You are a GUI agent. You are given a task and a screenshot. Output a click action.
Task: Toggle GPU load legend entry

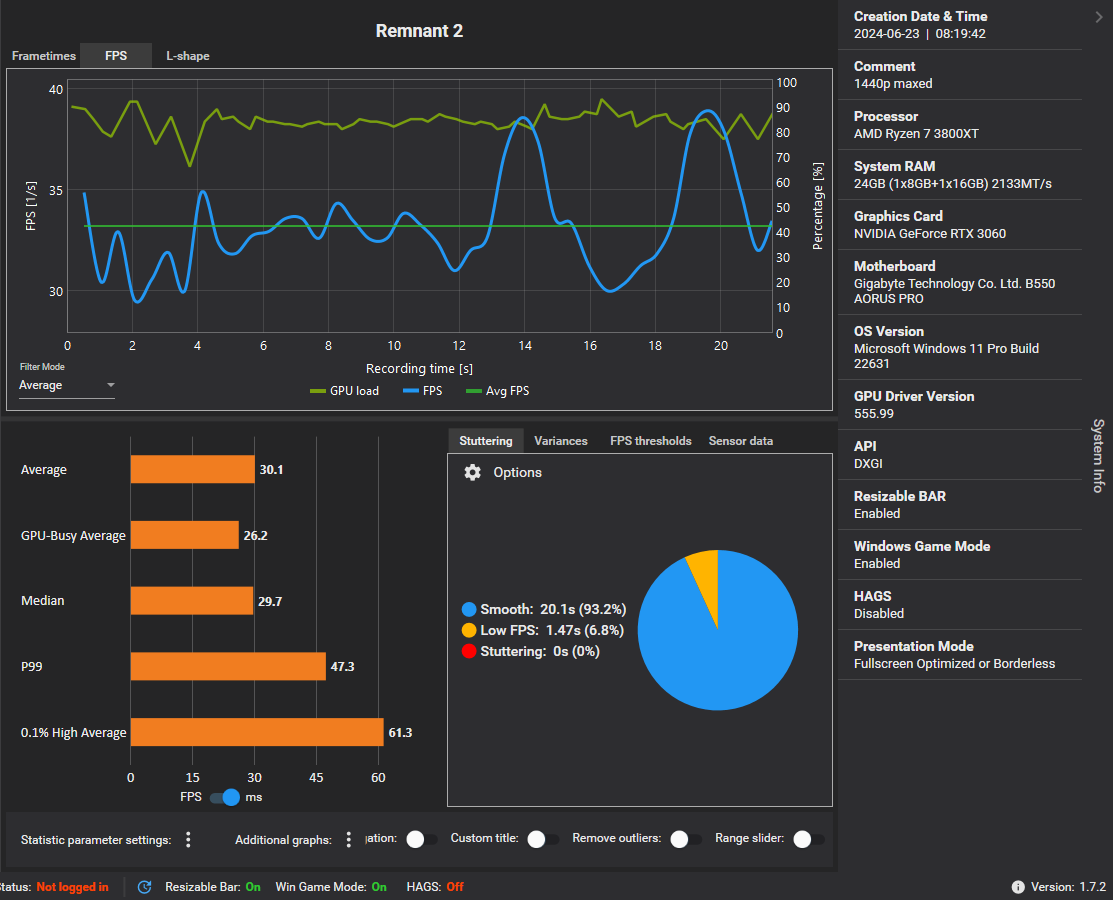point(345,391)
